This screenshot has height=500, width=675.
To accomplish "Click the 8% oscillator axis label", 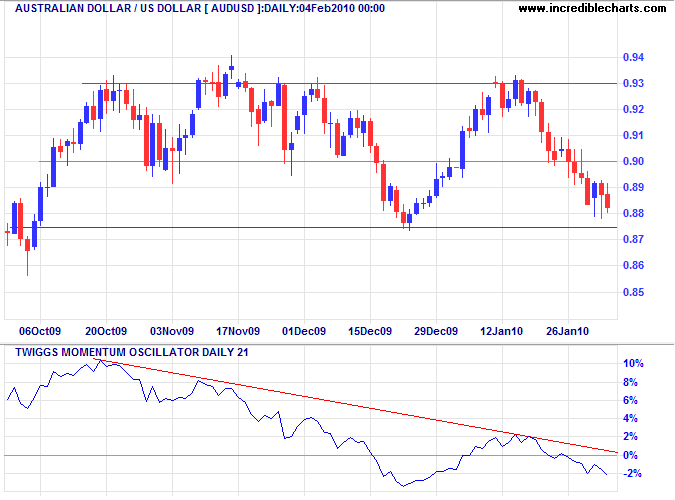I will [630, 382].
